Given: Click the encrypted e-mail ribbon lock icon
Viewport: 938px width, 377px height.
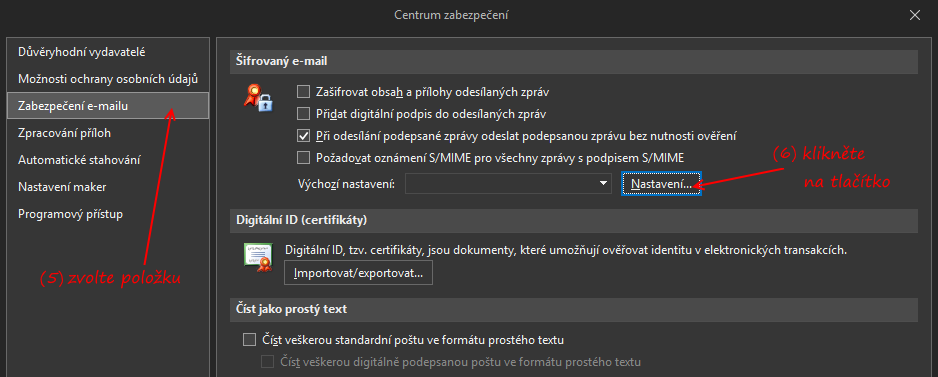Looking at the screenshot, I should (x=258, y=99).
